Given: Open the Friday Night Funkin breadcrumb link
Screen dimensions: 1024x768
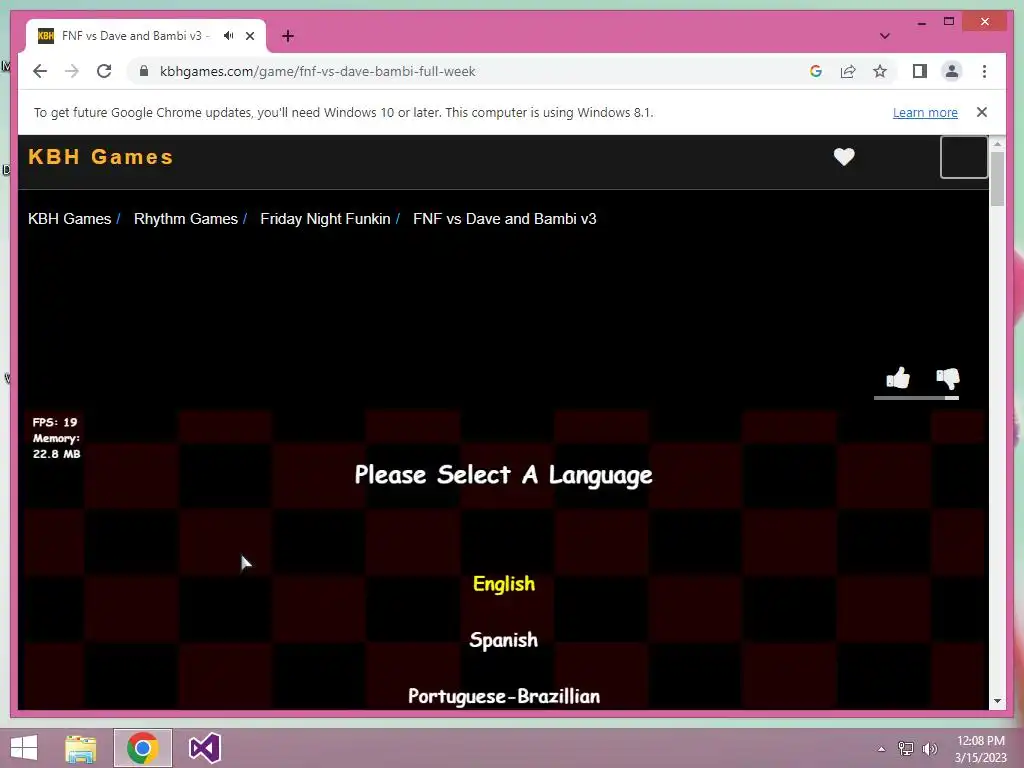Looking at the screenshot, I should [x=325, y=219].
